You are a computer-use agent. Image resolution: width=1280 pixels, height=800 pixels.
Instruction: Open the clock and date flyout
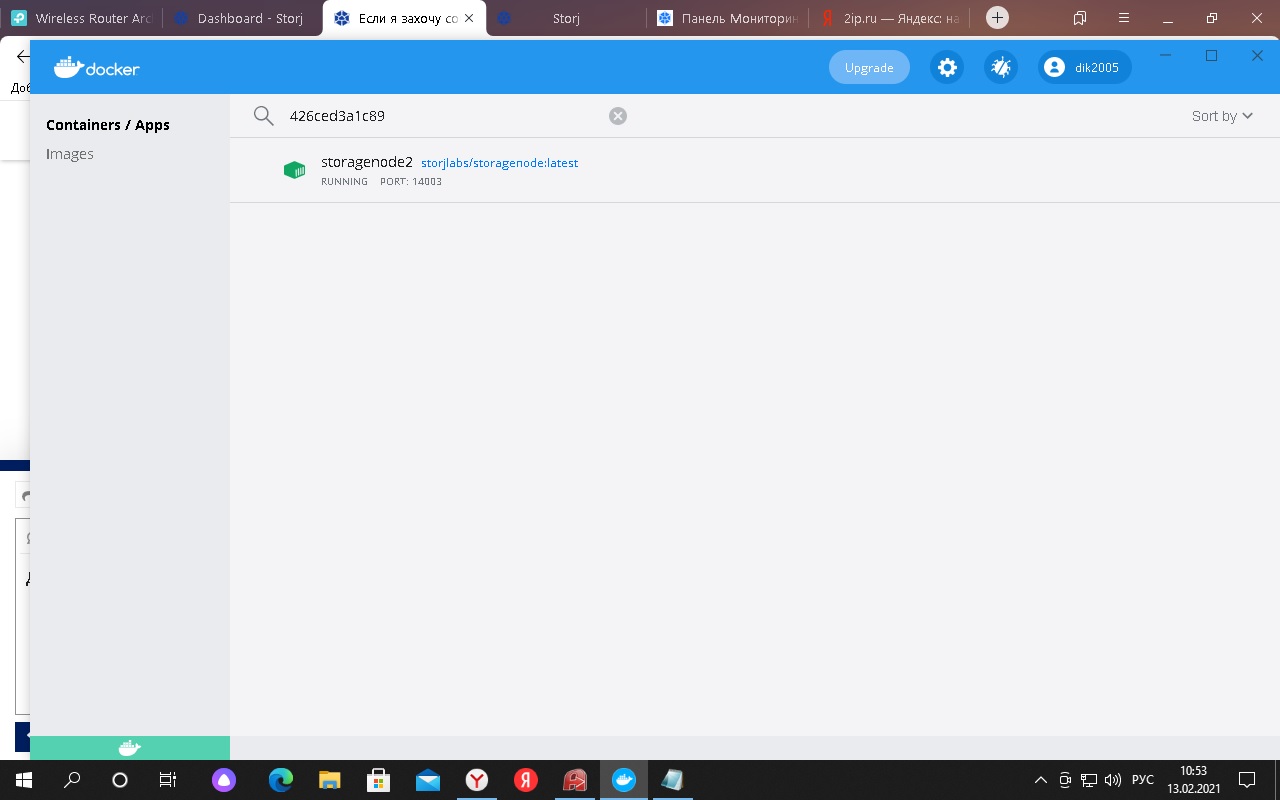tap(1194, 780)
